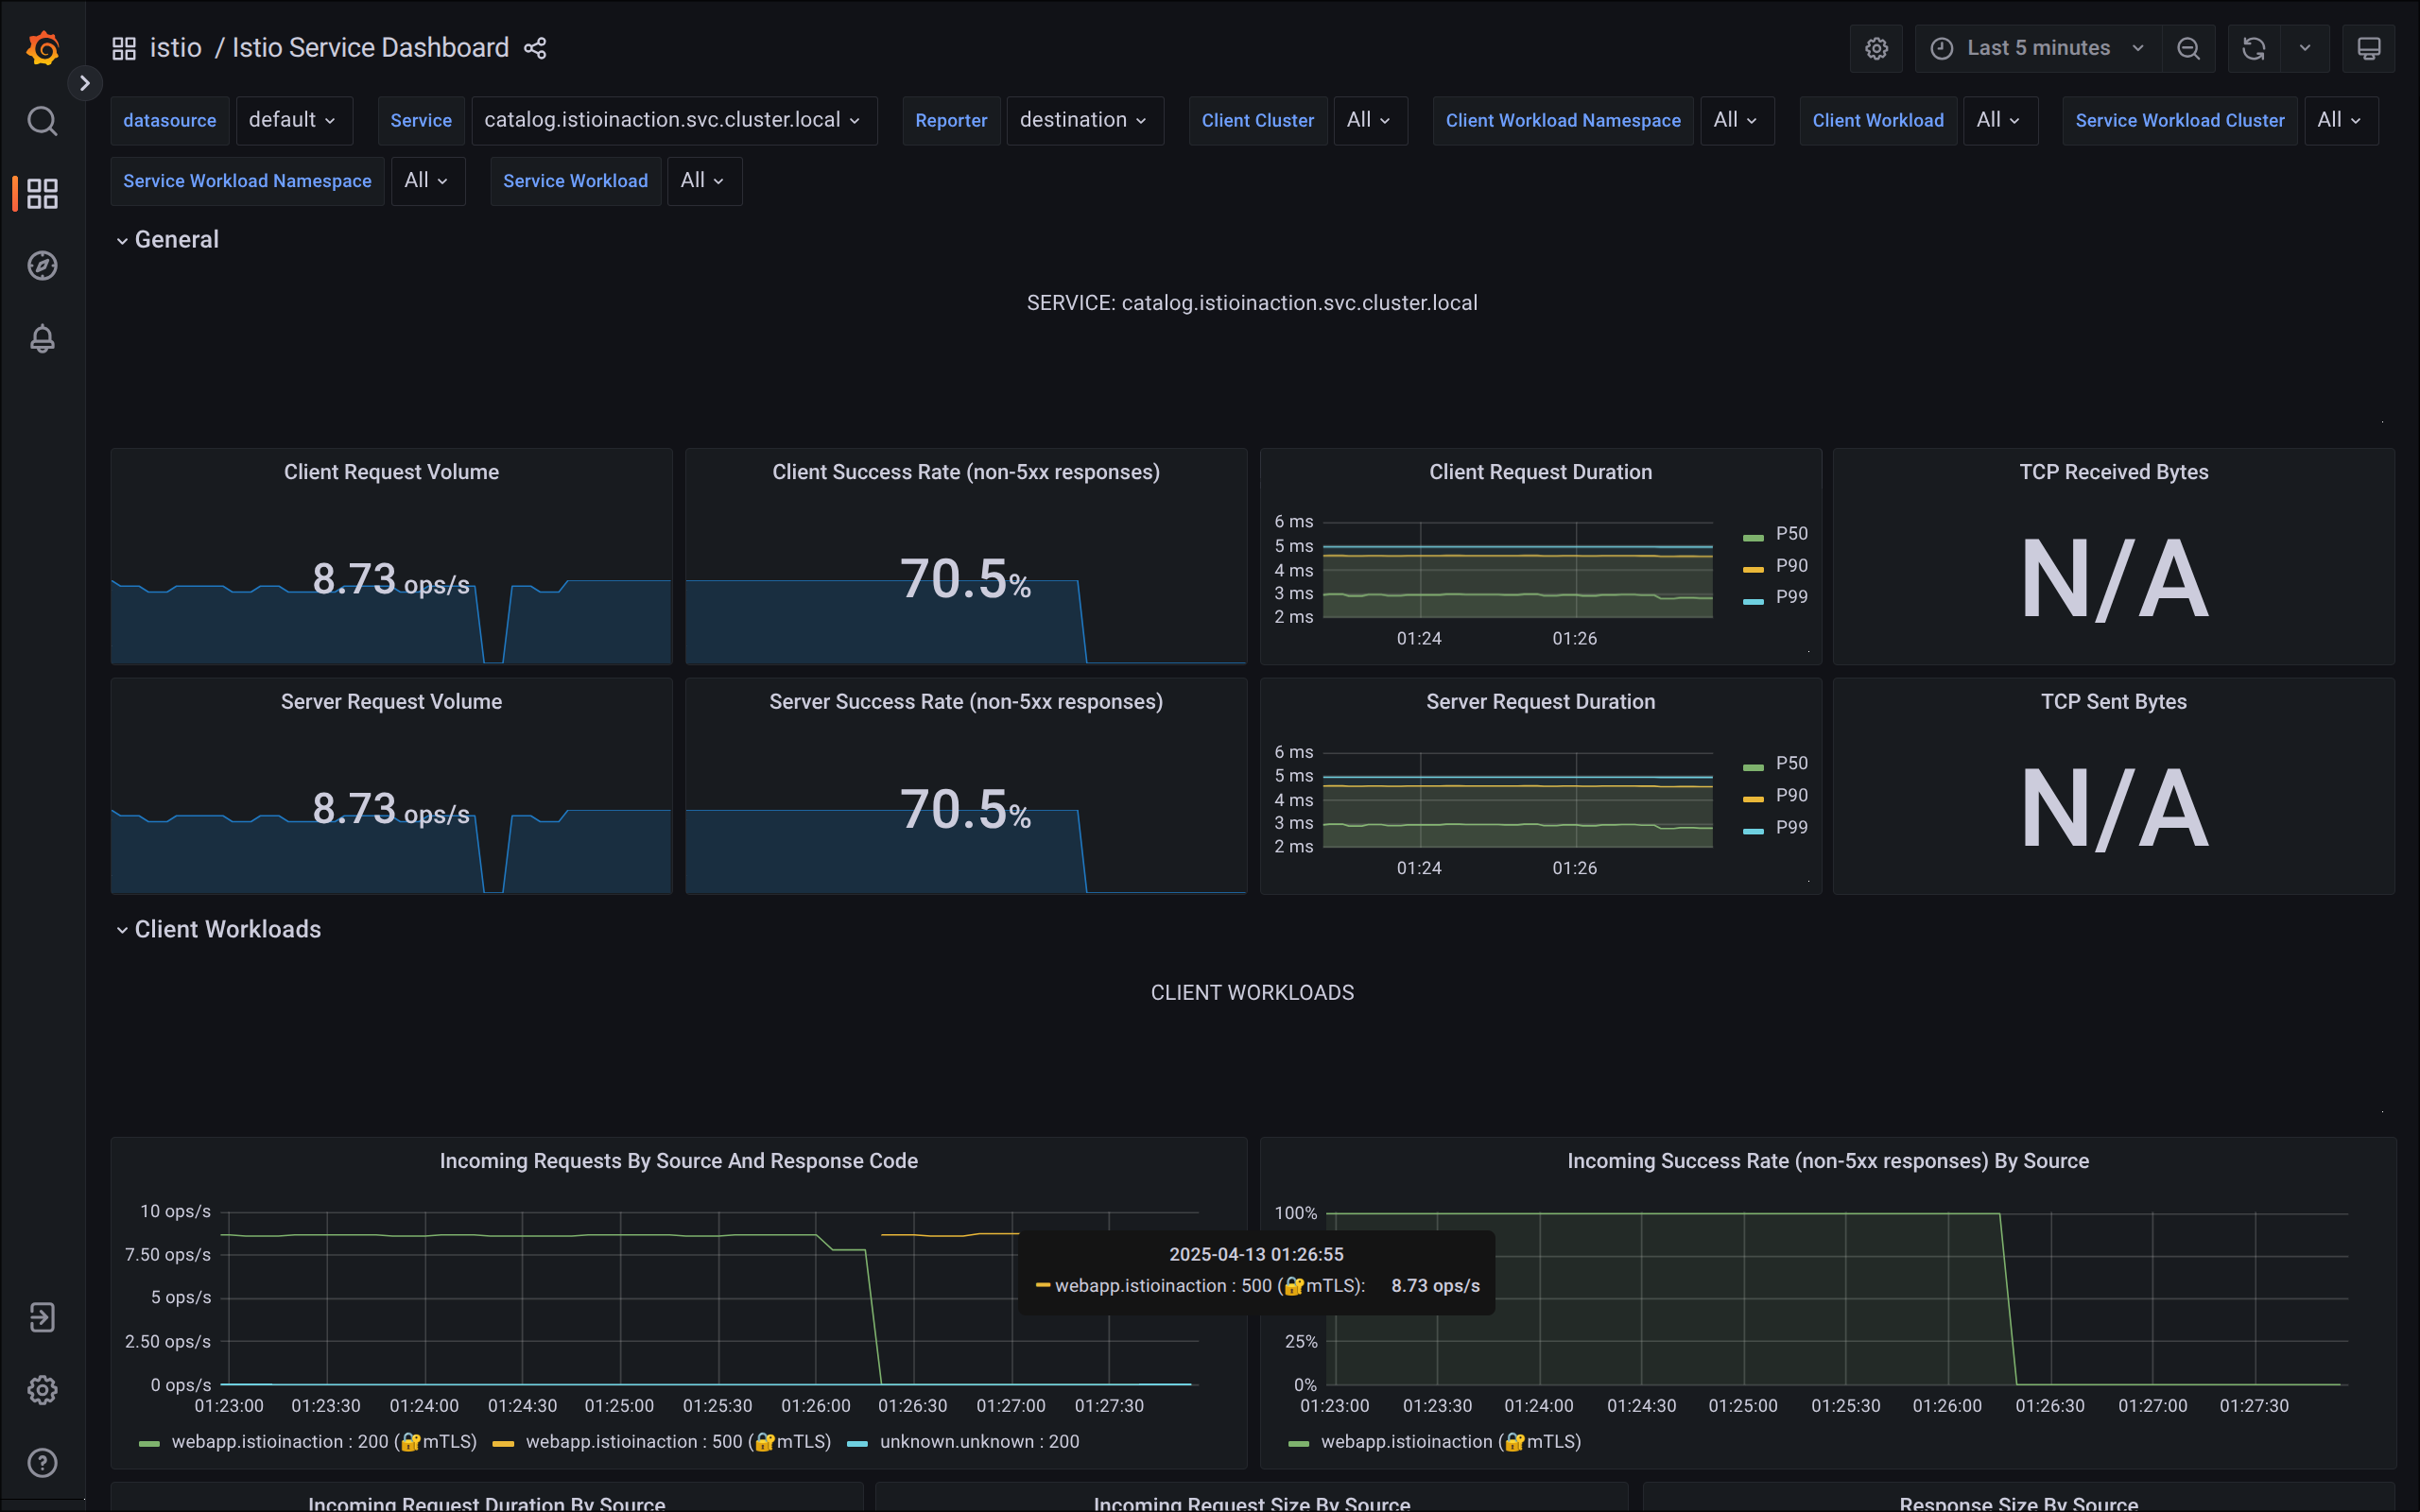The image size is (2420, 1512).
Task: Click the istio folder breadcrumb
Action: pyautogui.click(x=175, y=48)
